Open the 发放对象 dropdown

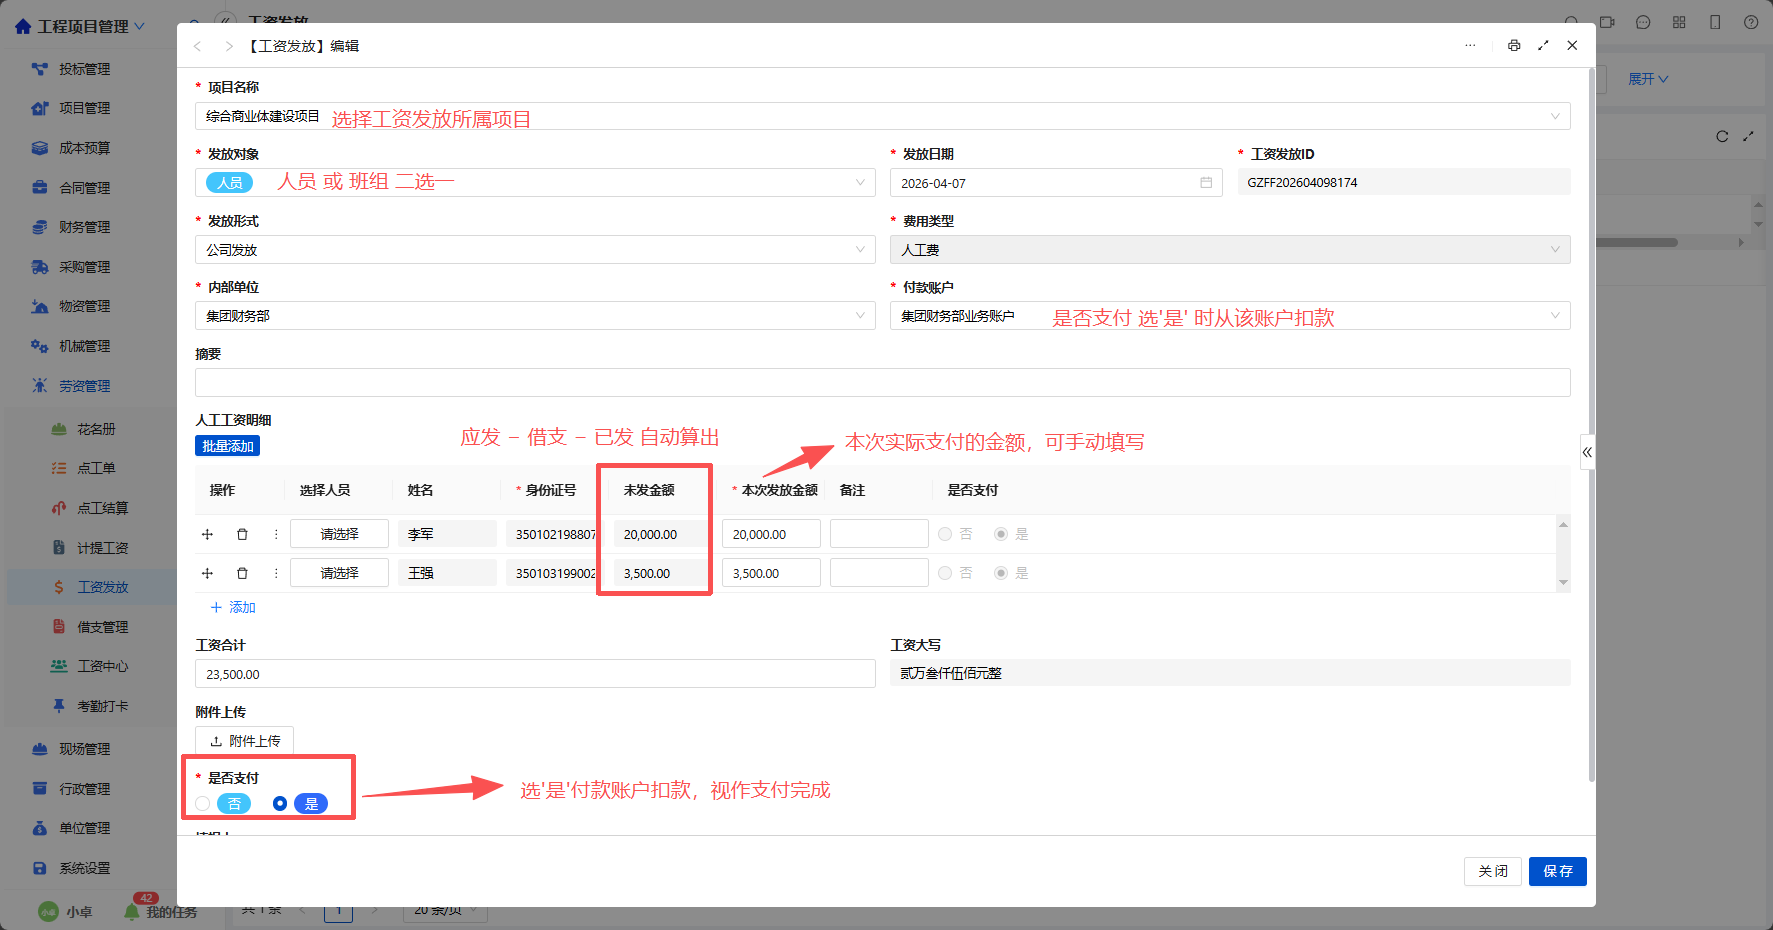[x=535, y=182]
